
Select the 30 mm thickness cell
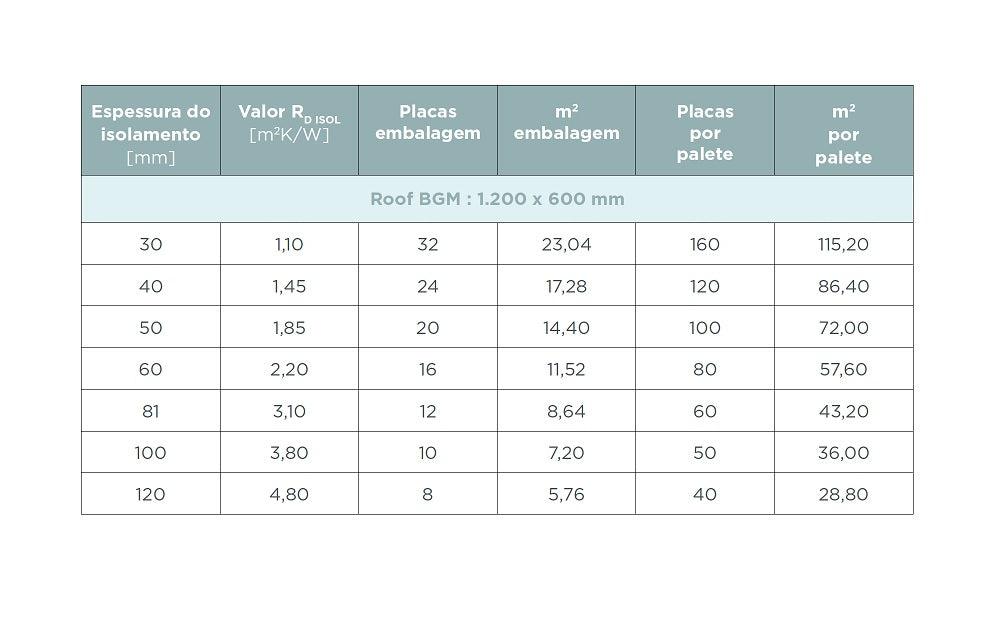click(151, 244)
